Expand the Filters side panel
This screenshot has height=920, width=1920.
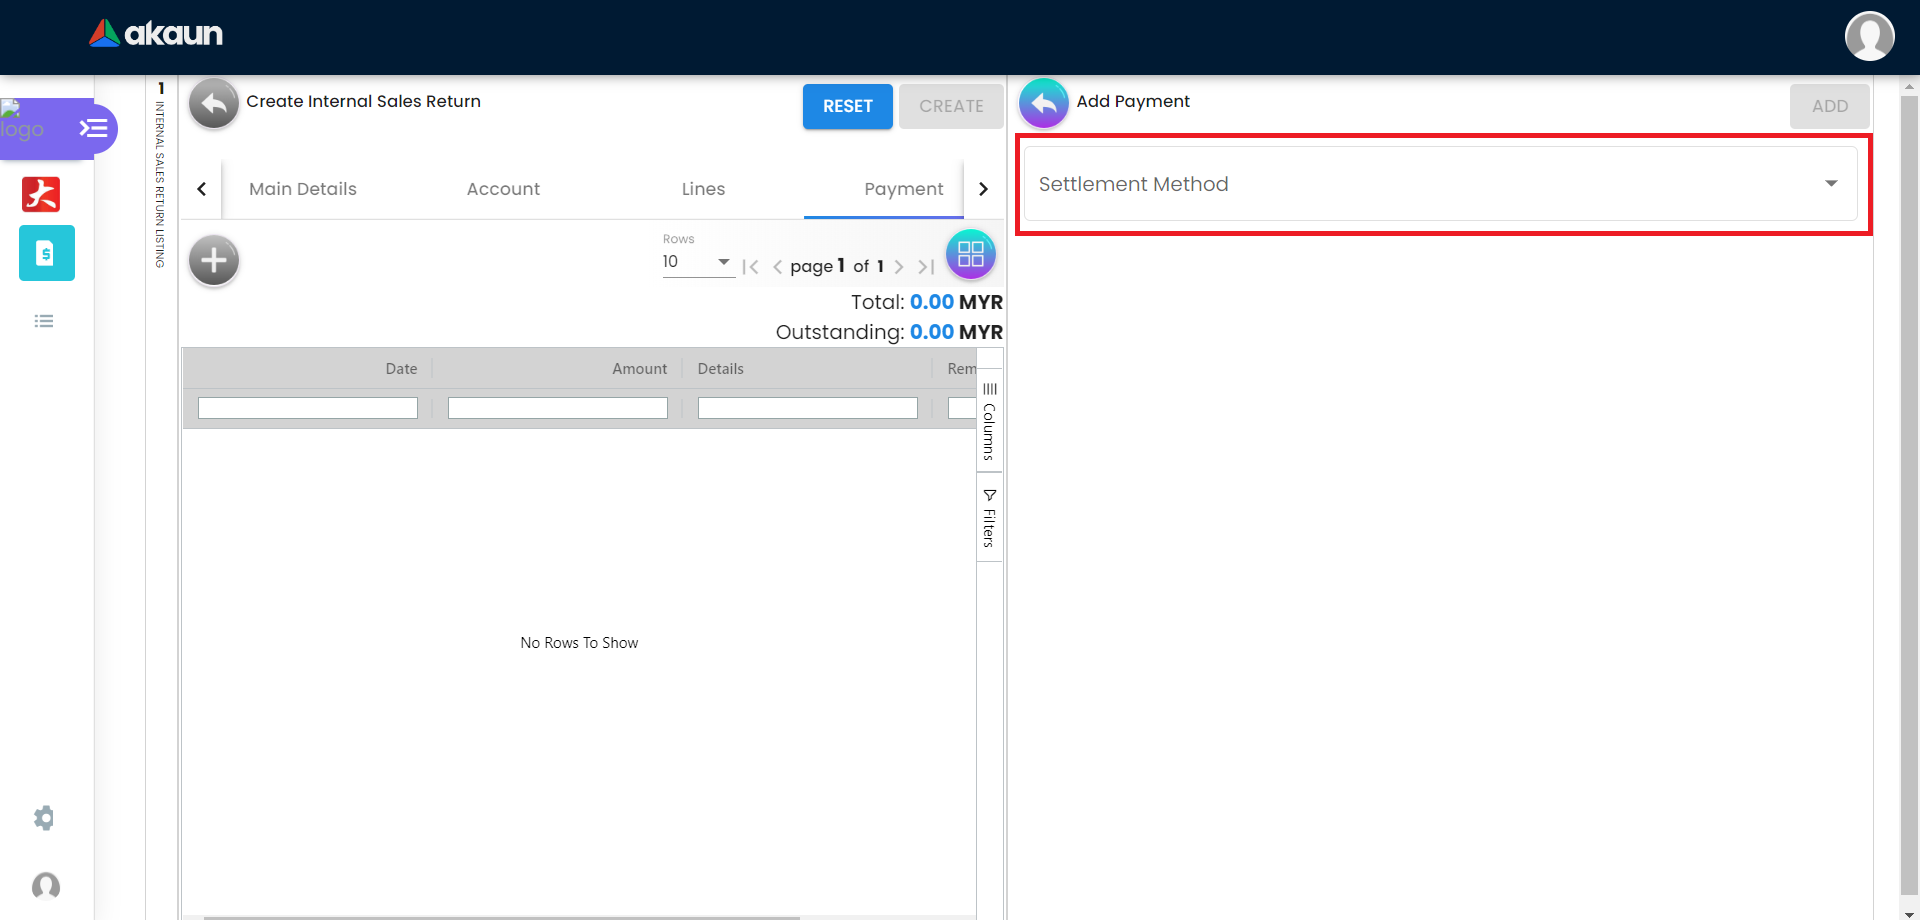point(989,518)
